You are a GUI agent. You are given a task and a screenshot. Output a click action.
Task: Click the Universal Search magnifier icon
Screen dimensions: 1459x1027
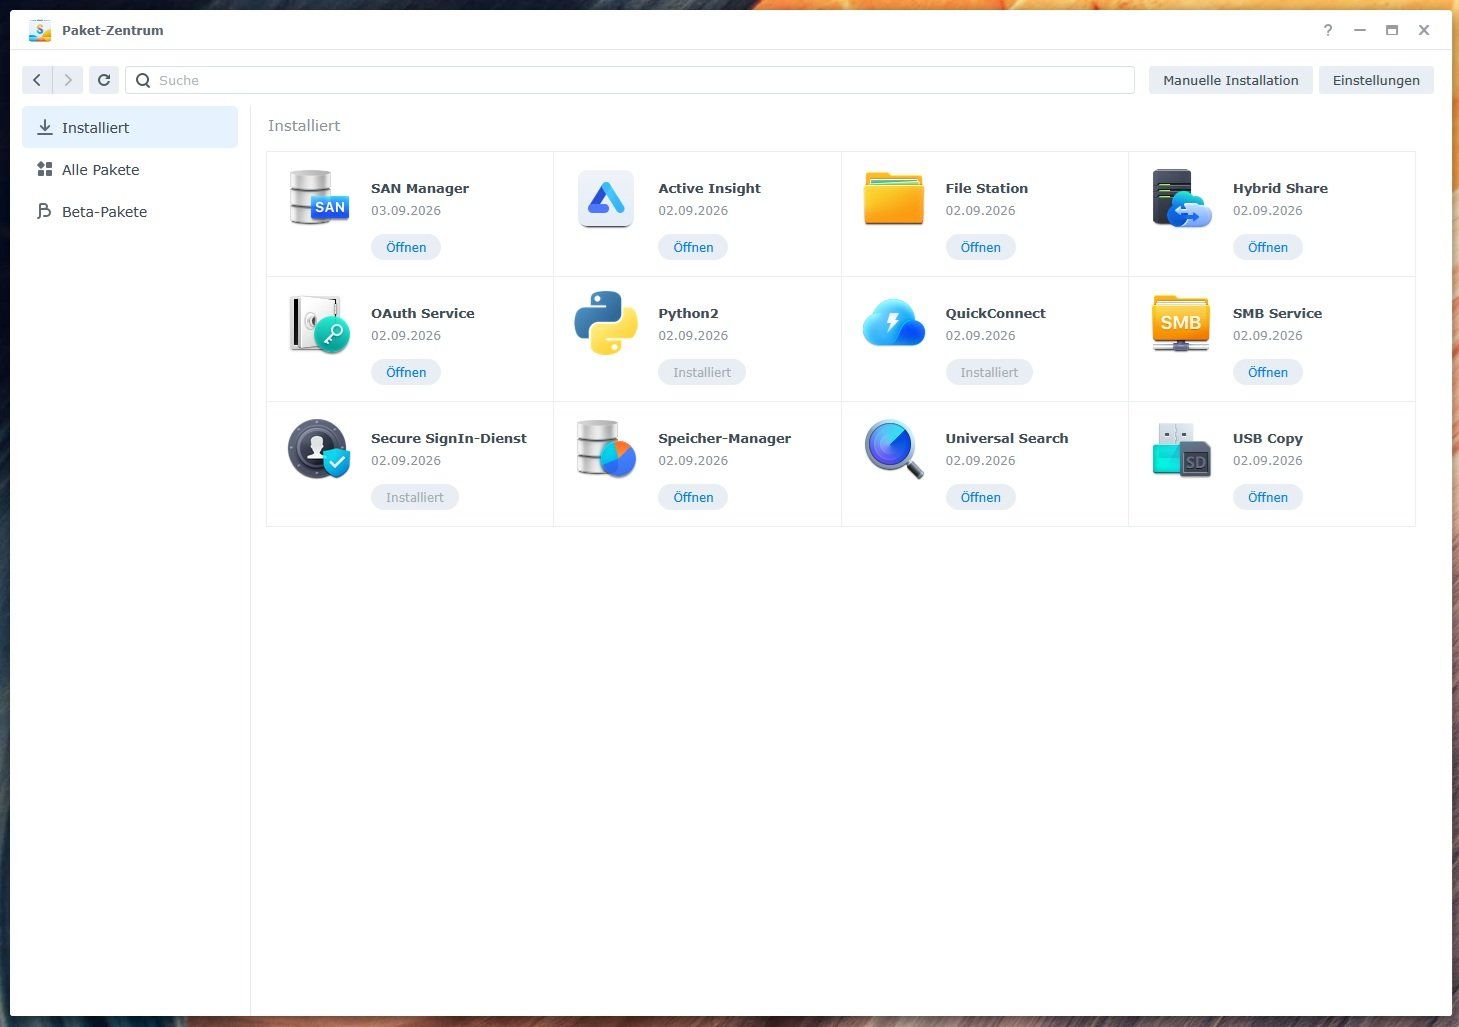[894, 448]
